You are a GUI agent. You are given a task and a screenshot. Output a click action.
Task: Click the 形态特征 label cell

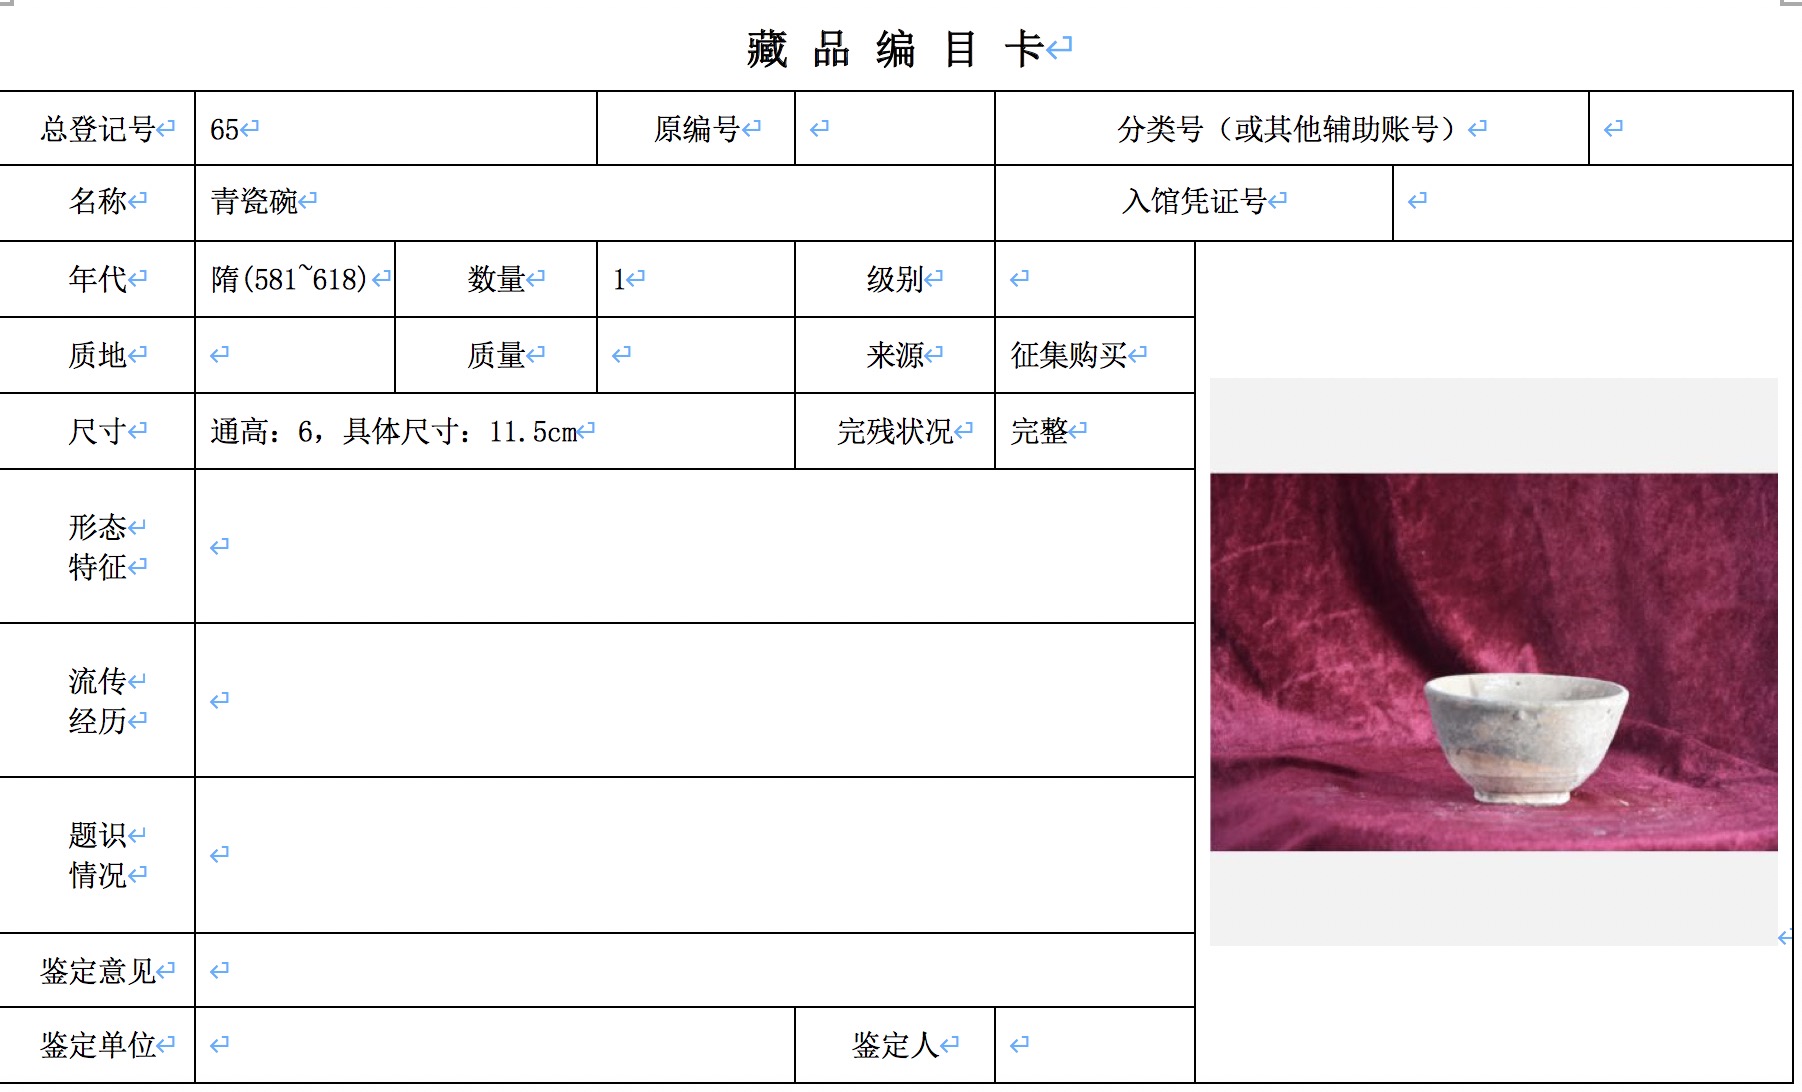click(97, 546)
